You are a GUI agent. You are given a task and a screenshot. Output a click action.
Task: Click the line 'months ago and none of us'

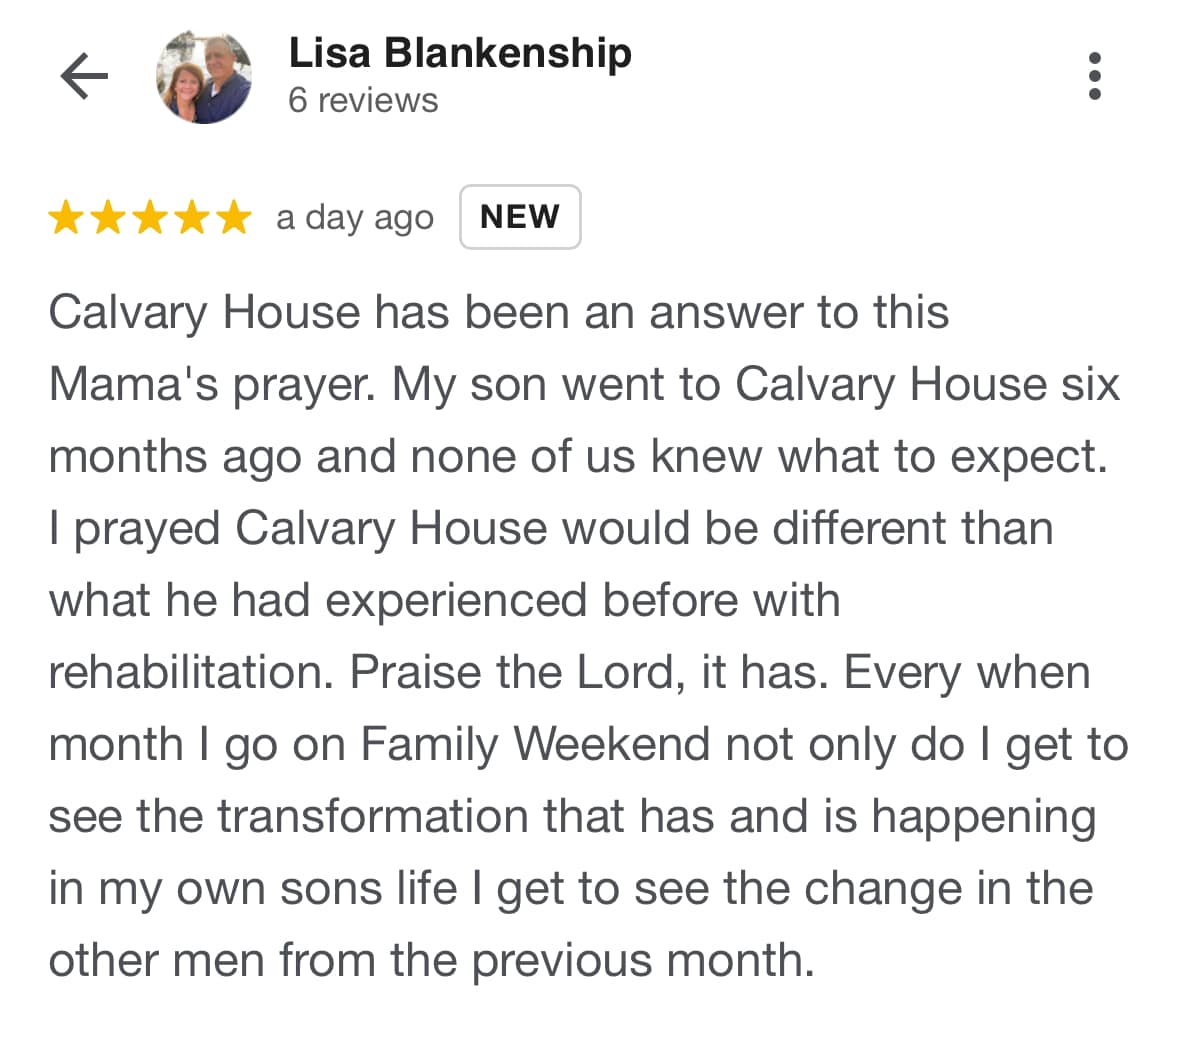(x=578, y=456)
